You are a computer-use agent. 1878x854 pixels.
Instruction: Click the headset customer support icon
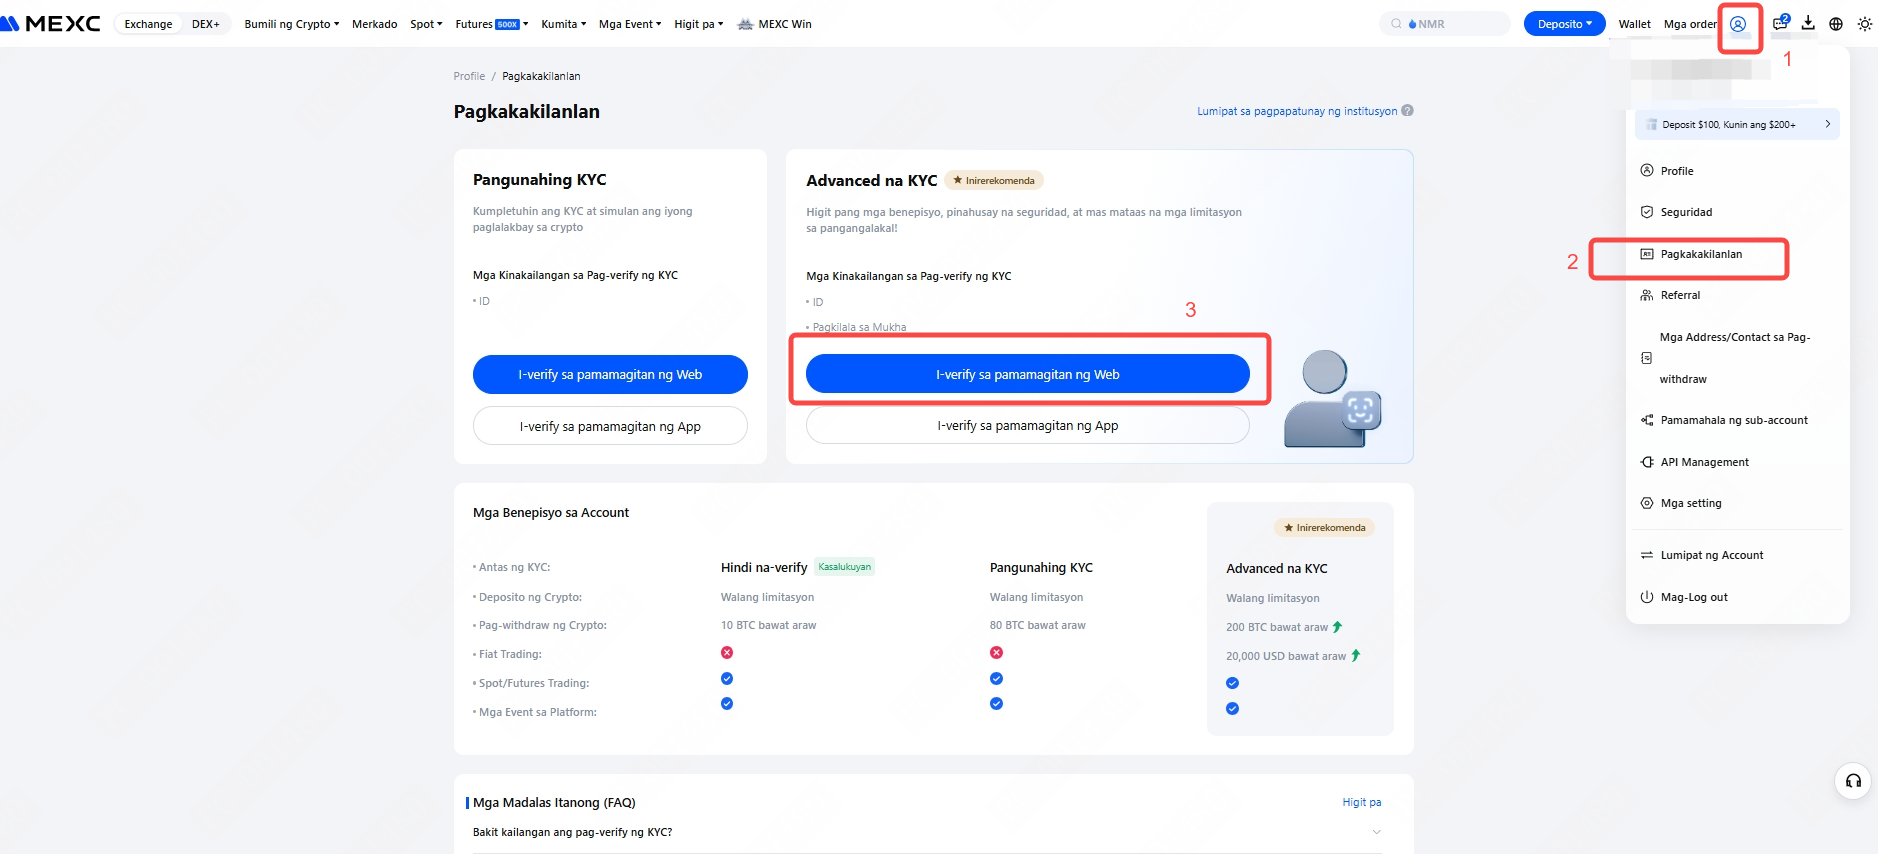pos(1853,781)
